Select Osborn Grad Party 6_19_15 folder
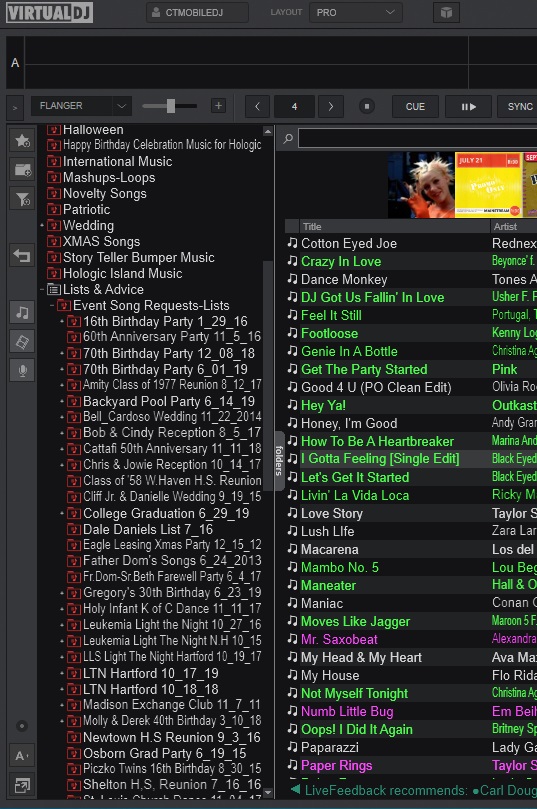 pos(165,753)
